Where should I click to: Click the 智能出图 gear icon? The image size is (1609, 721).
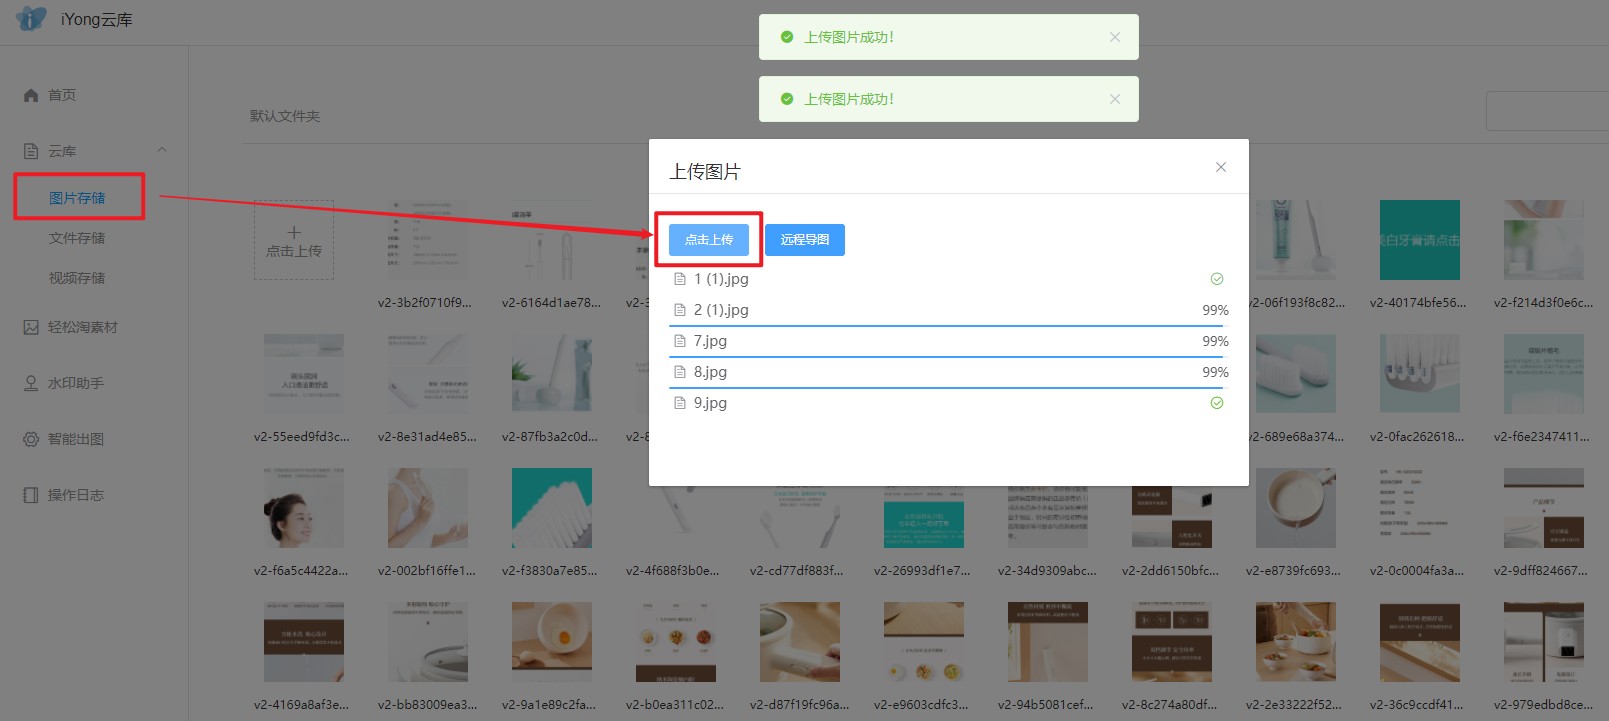[x=31, y=439]
